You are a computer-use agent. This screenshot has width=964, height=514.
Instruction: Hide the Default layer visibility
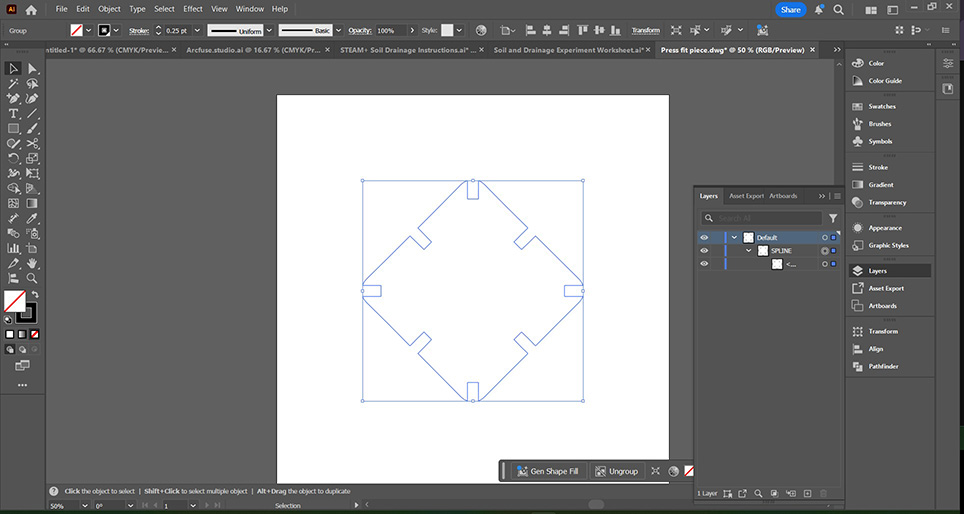tap(704, 238)
